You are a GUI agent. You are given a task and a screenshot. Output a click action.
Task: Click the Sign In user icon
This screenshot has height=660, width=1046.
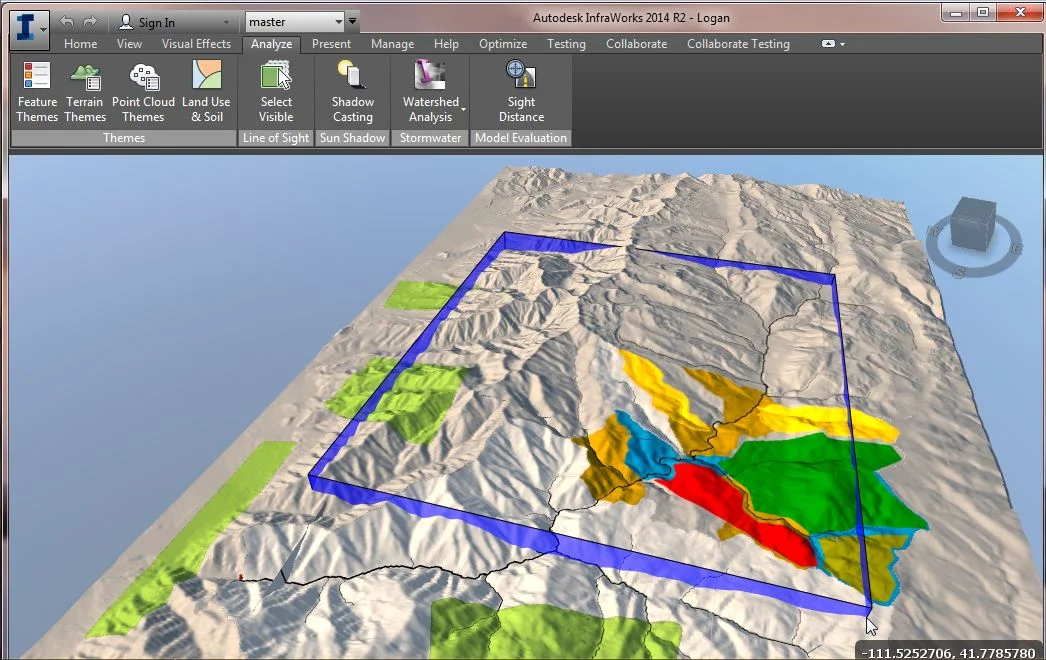pyautogui.click(x=125, y=22)
